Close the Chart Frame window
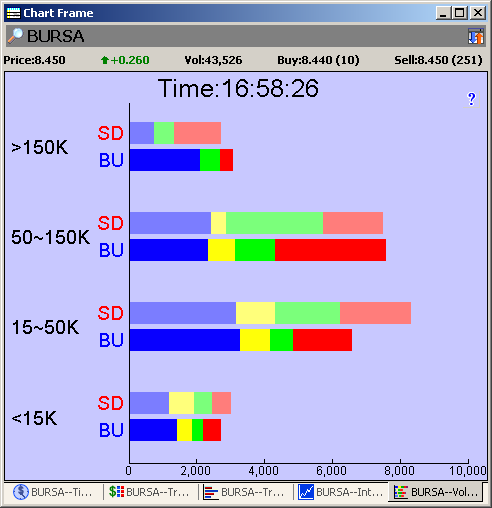Image resolution: width=492 pixels, height=508 pixels. (478, 13)
